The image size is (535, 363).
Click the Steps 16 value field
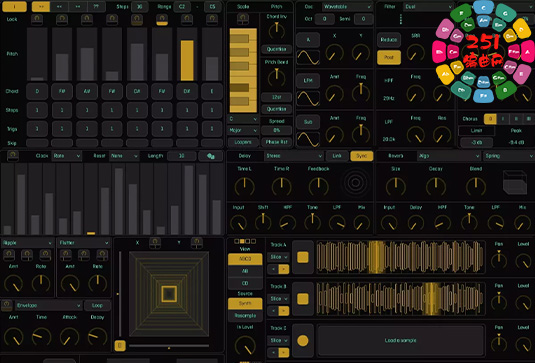140,6
